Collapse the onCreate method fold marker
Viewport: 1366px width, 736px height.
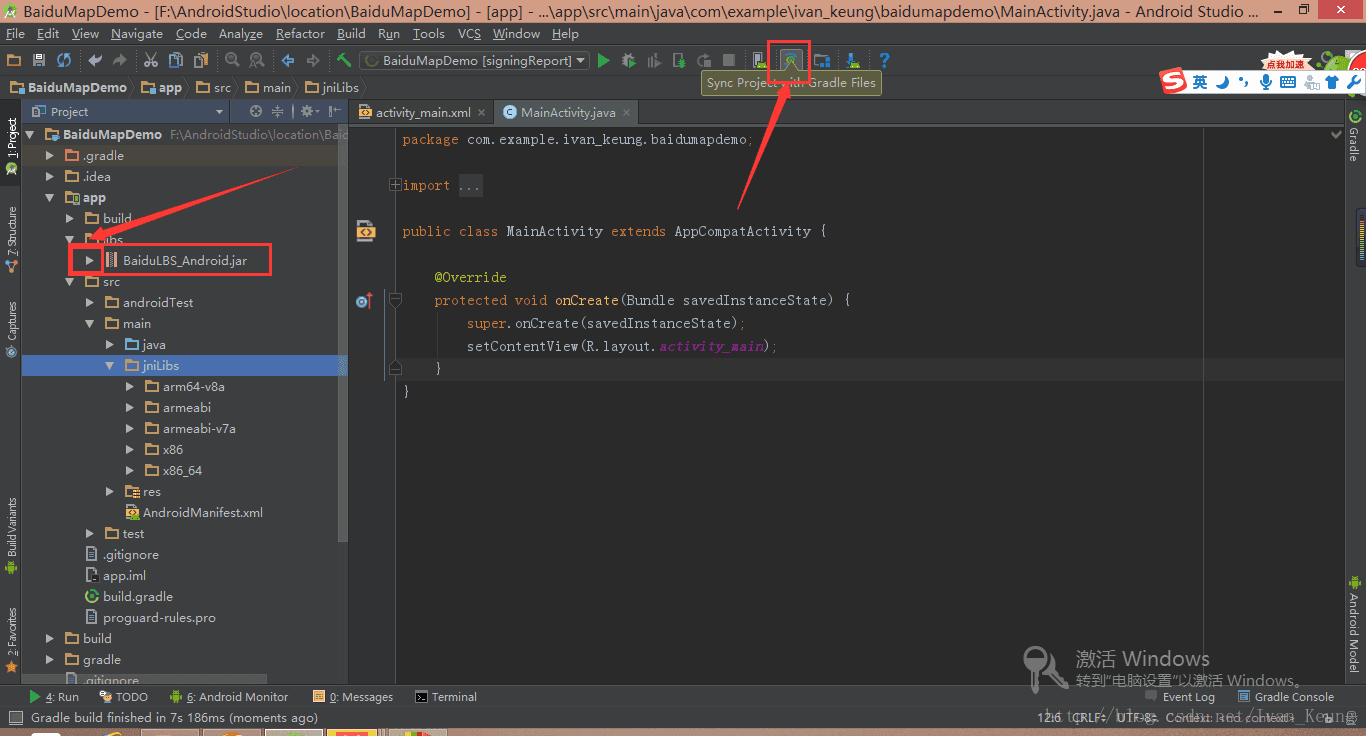point(395,300)
